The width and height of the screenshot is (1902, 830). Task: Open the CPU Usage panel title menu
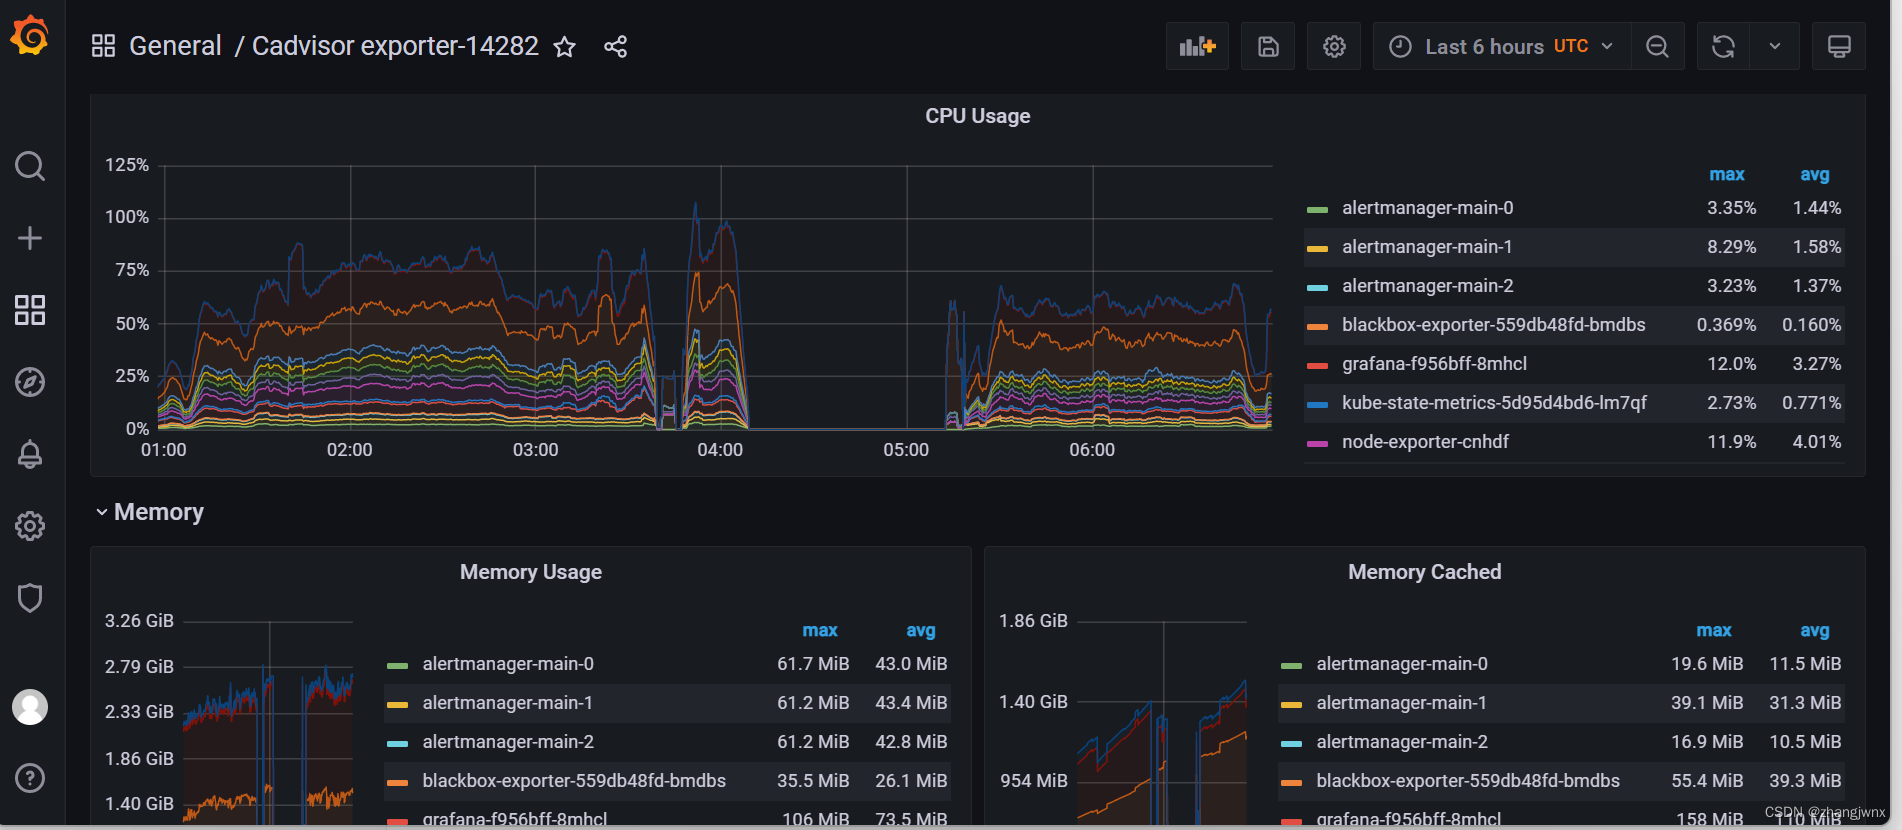(x=977, y=116)
